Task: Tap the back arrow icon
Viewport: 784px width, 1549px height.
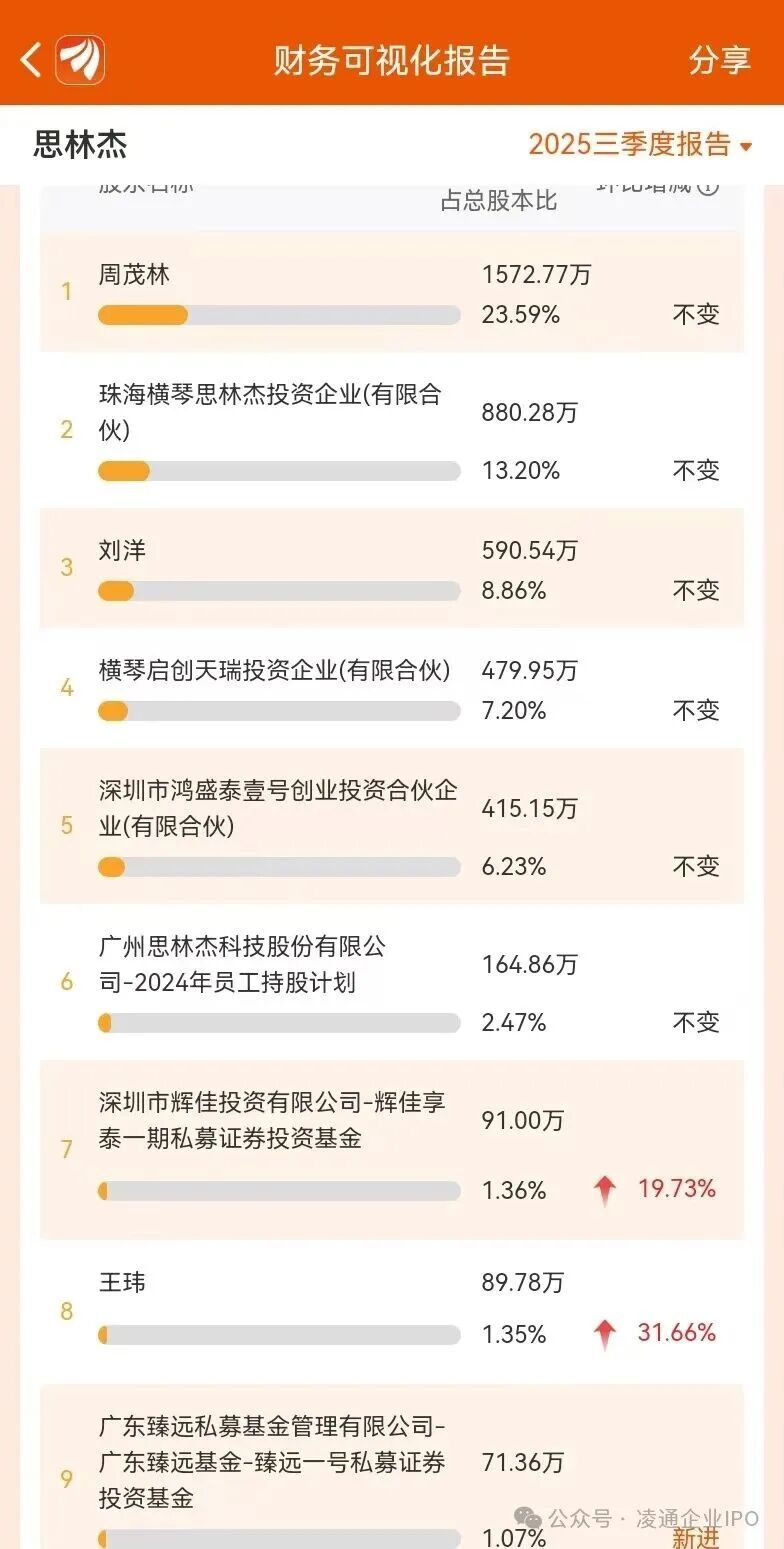Action: pos(31,60)
